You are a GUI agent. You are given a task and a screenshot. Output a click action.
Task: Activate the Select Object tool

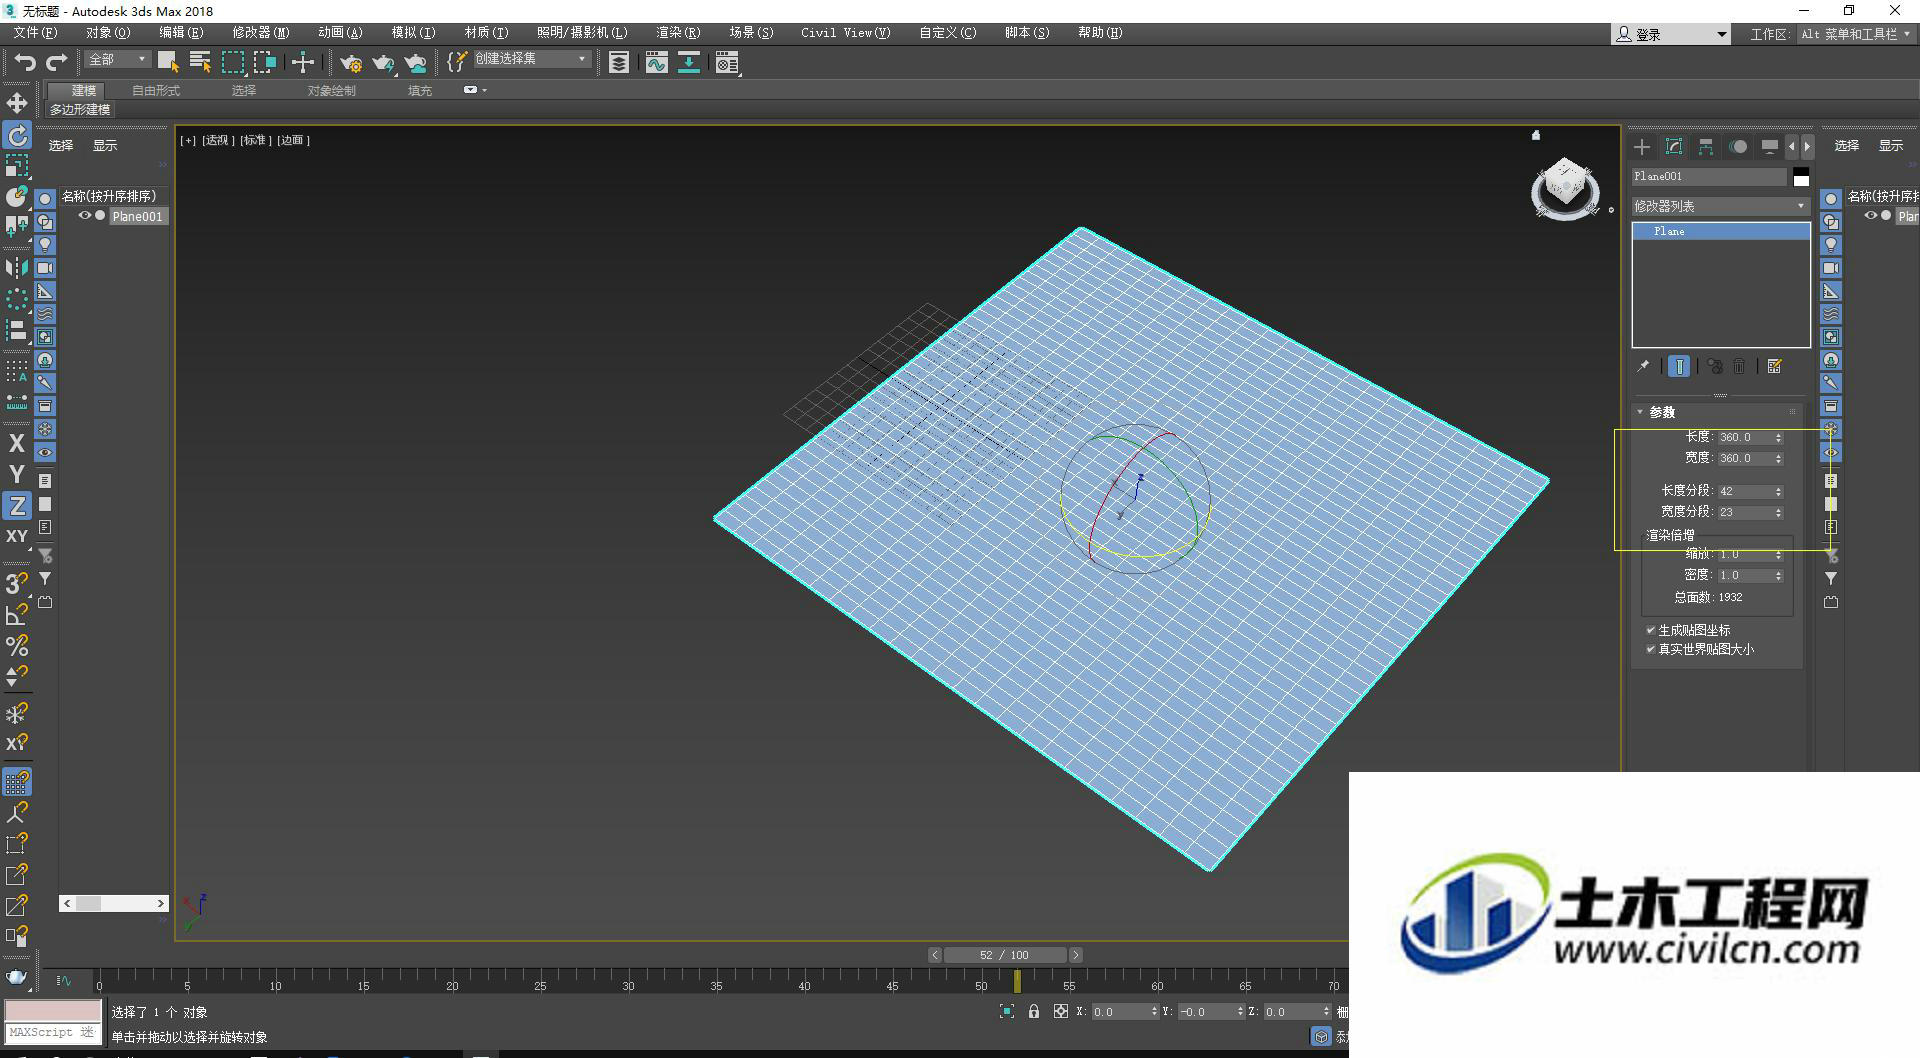pos(168,62)
